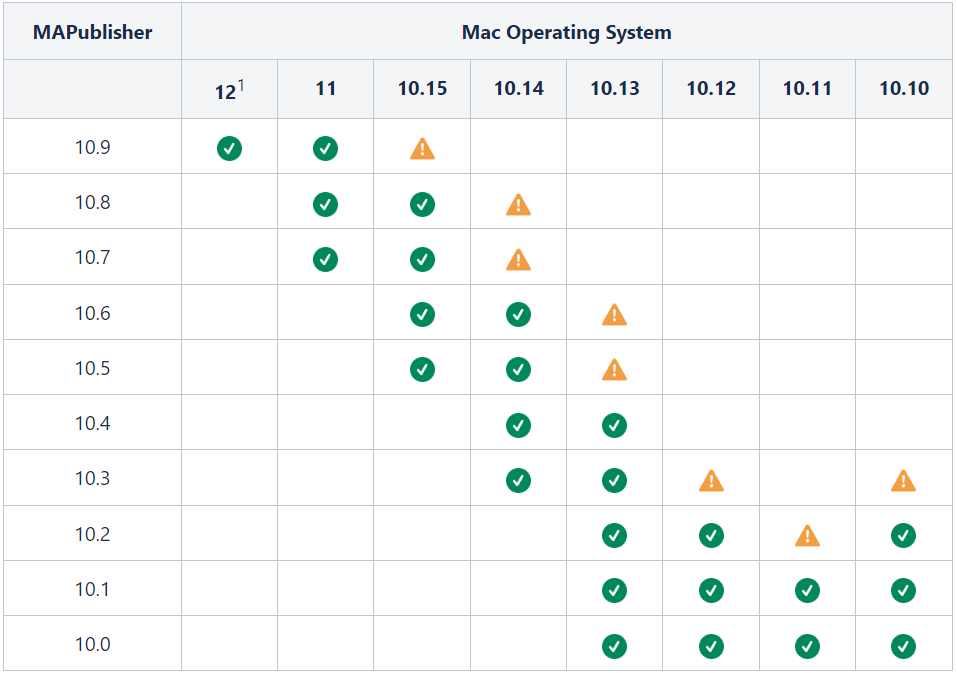Select the MAPublisher 10.3 row label
957x673 pixels.
pyautogui.click(x=92, y=478)
